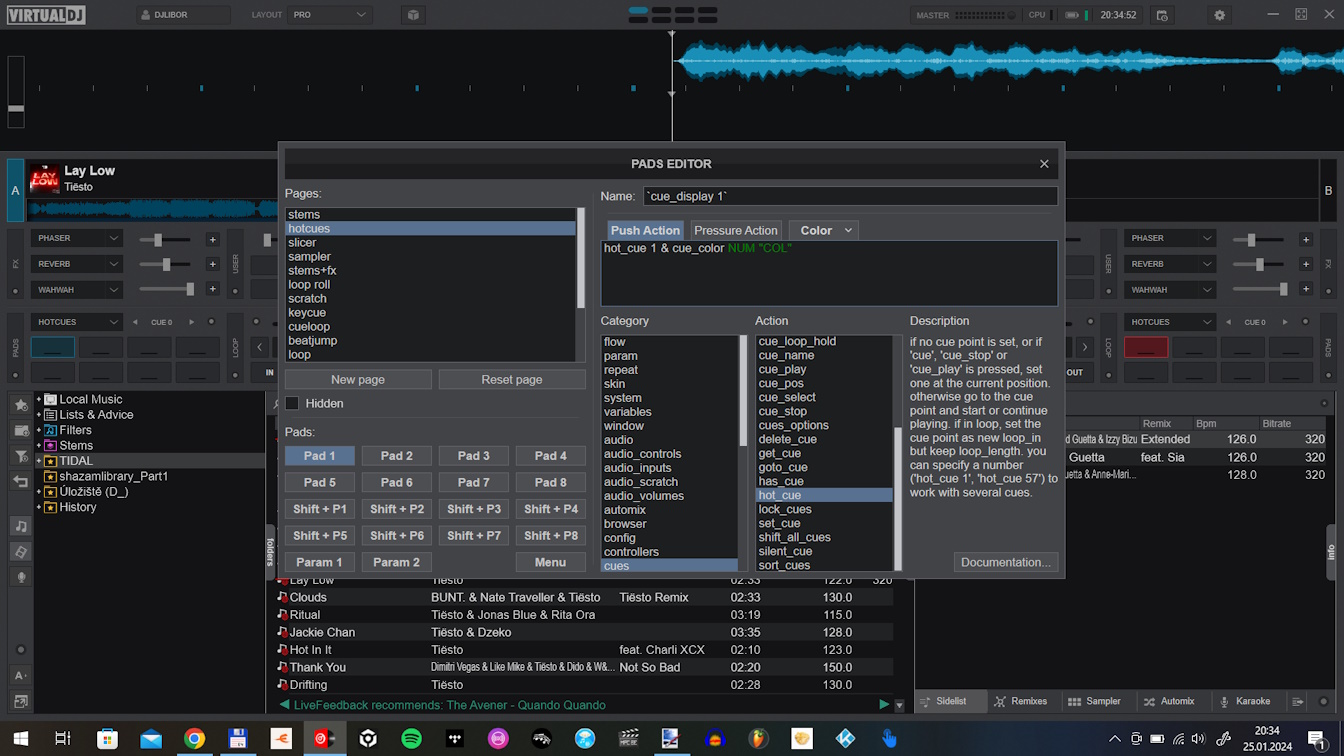The image size is (1344, 756).
Task: Go to next cue on right deck
Action: [1285, 322]
